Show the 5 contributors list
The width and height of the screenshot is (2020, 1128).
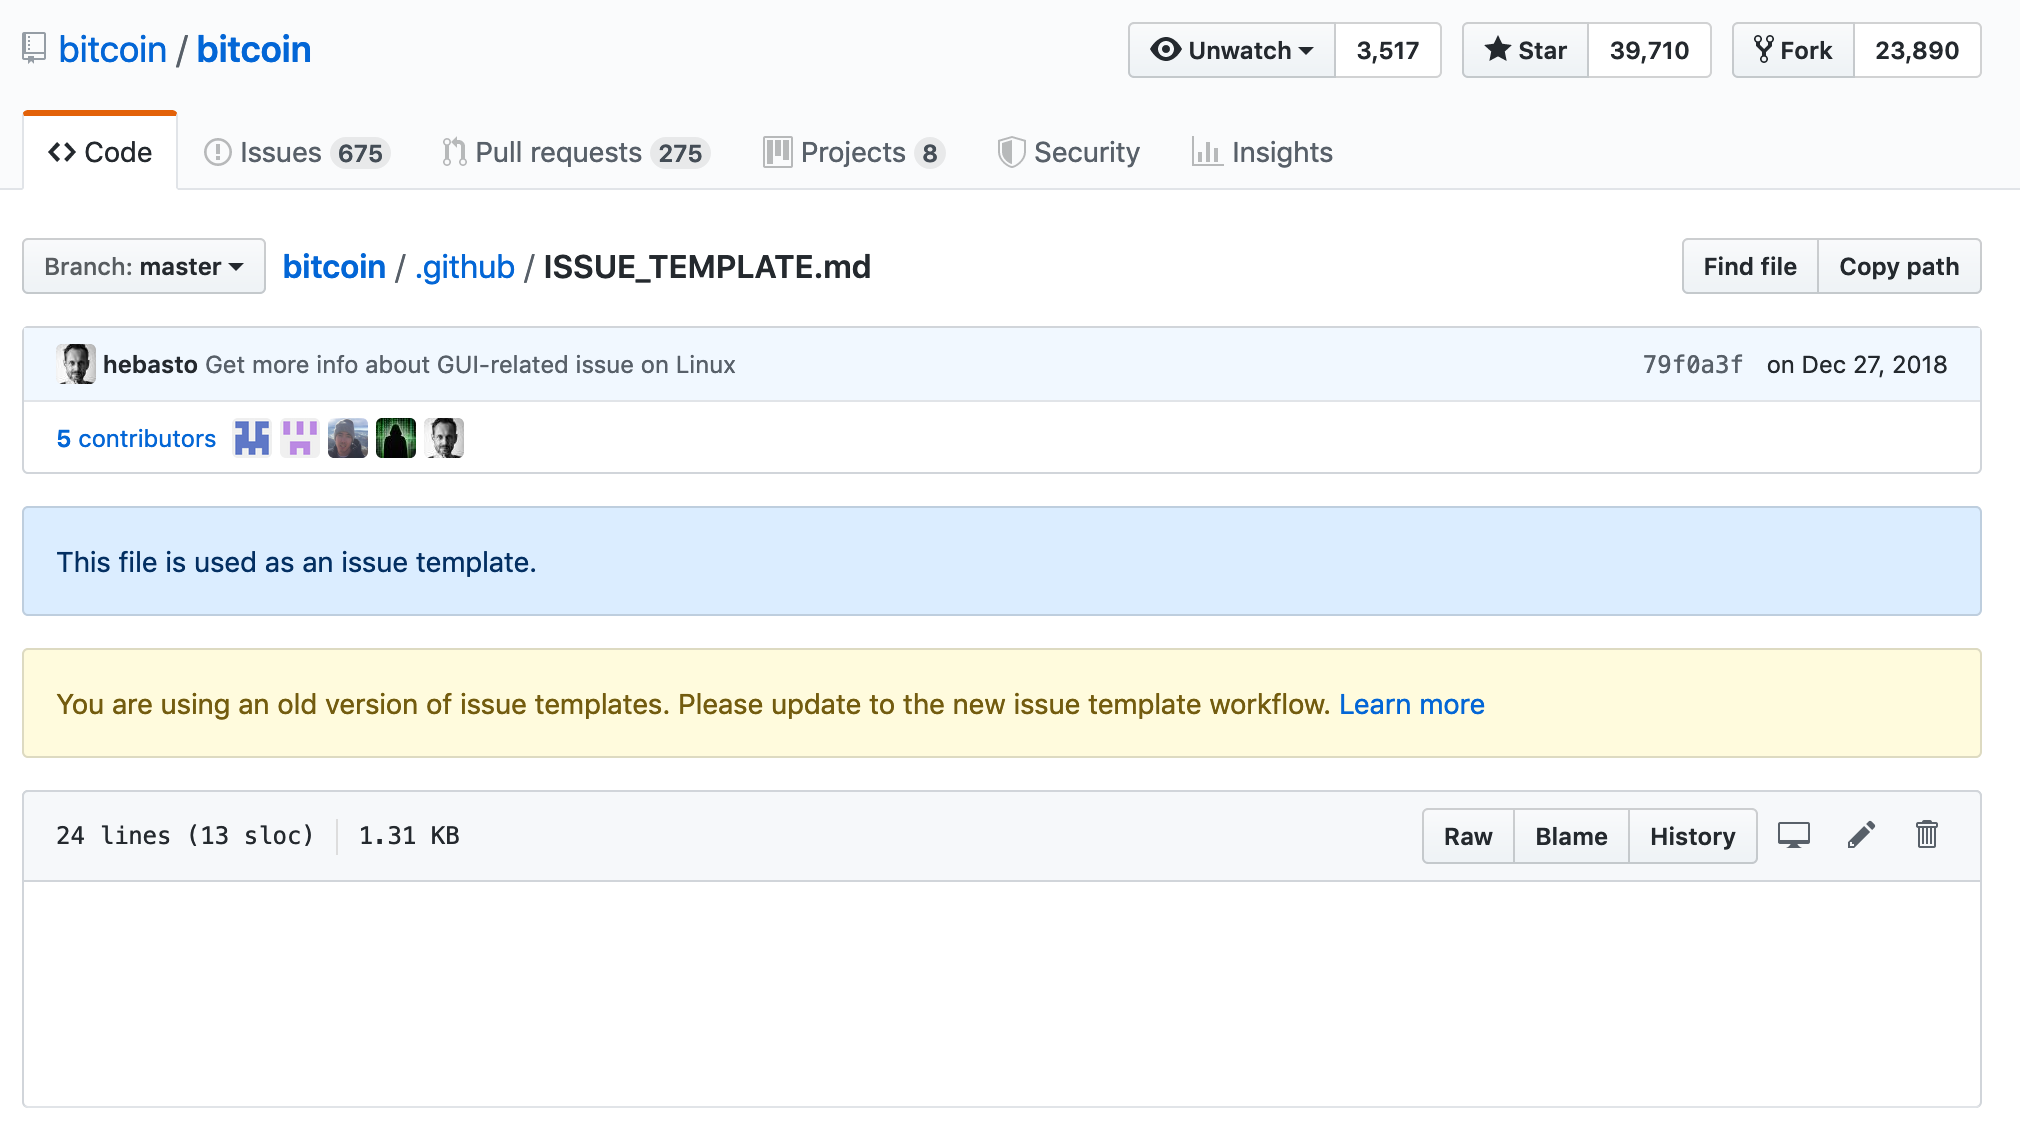(x=136, y=438)
